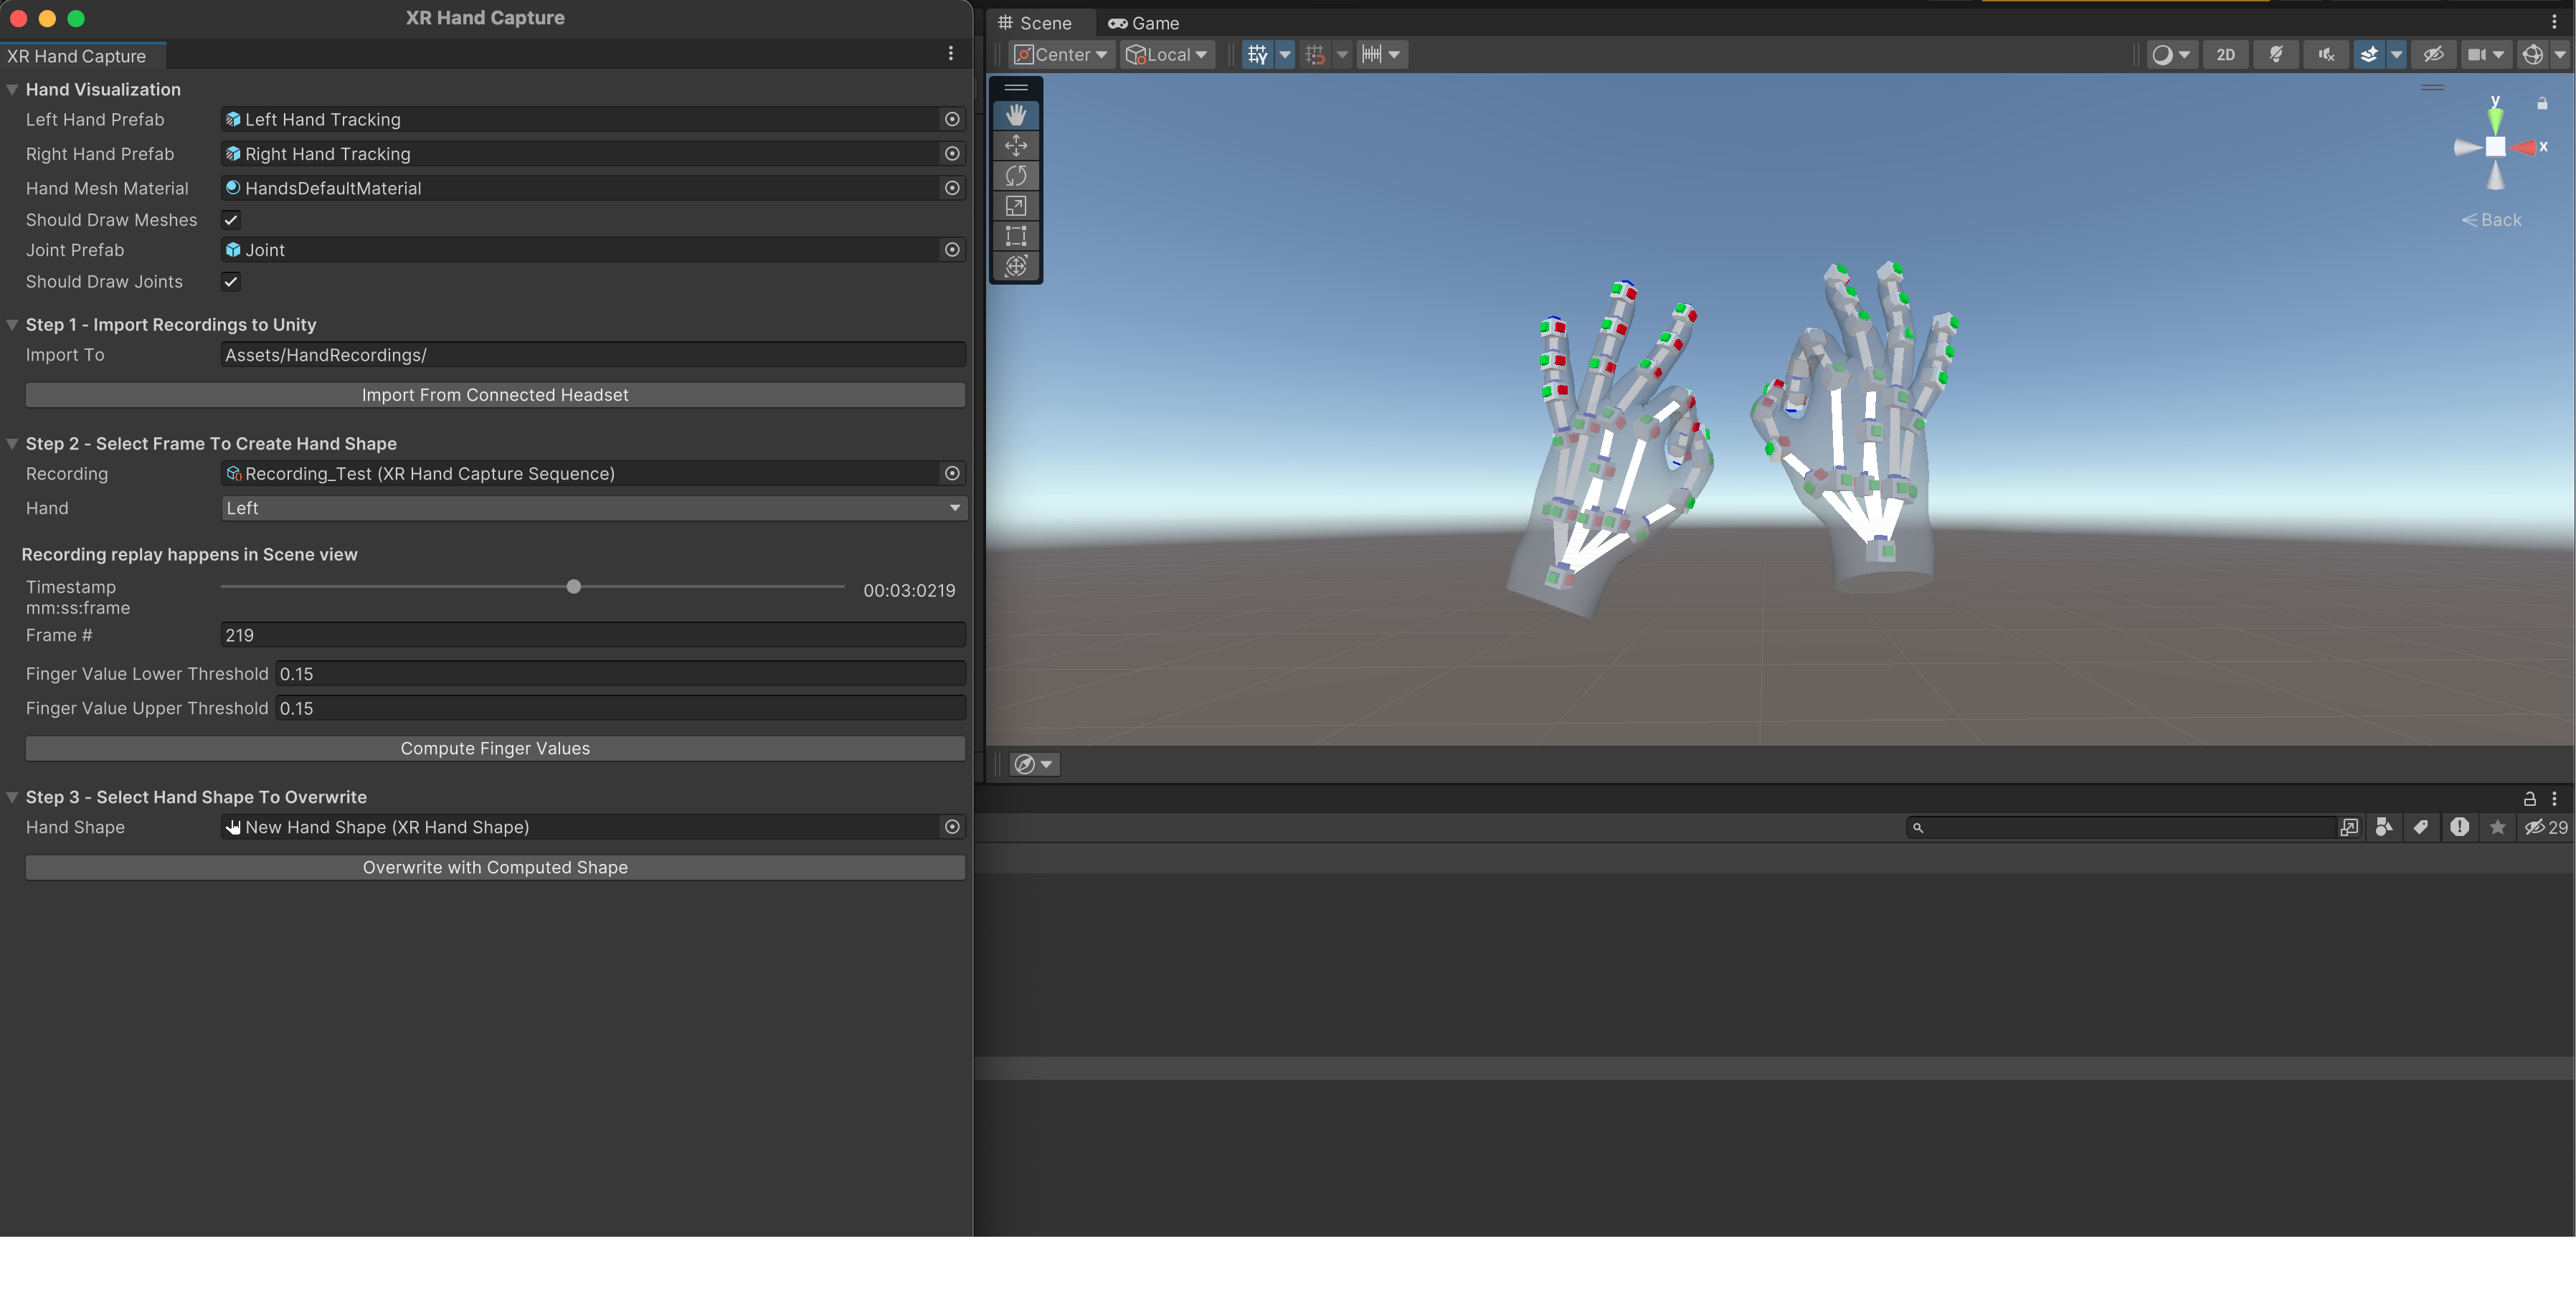This screenshot has width=2576, height=1312.
Task: Collapse the Hand Visualization section
Action: coord(11,89)
